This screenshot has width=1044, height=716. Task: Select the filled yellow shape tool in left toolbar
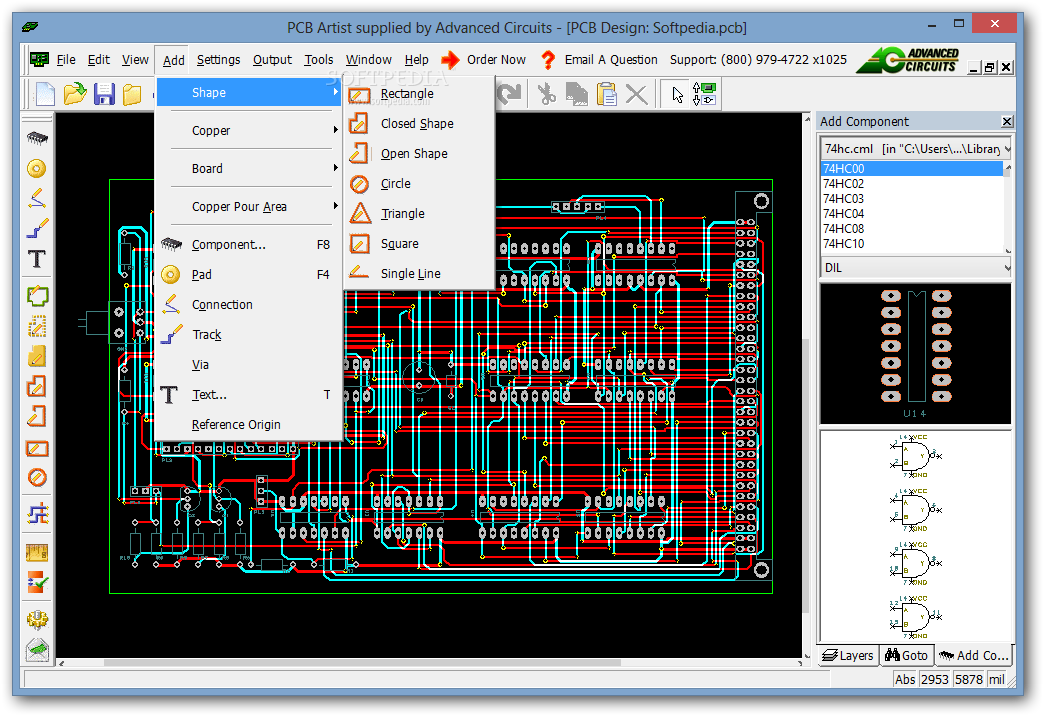[37, 356]
